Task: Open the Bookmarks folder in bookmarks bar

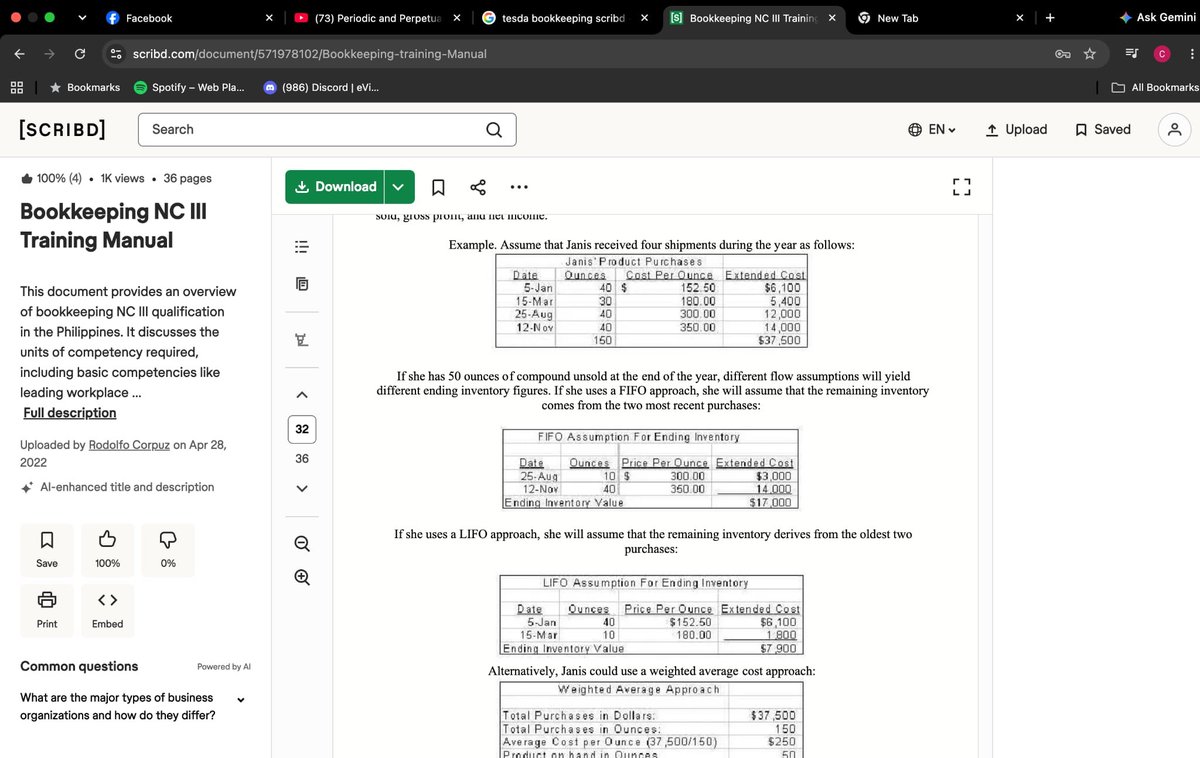Action: tap(84, 87)
